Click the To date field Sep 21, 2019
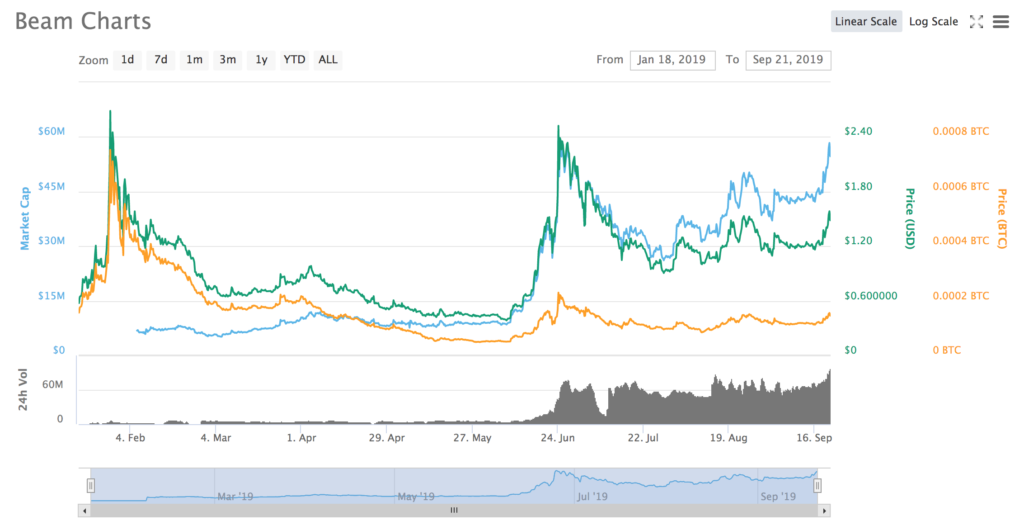Screen dimensions: 1024x530 [788, 59]
